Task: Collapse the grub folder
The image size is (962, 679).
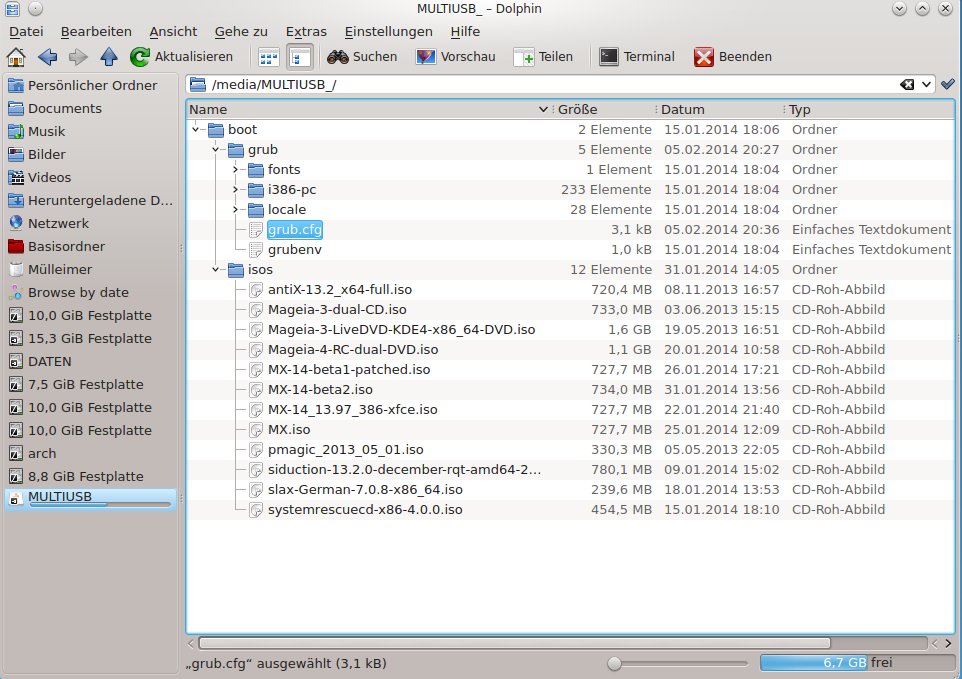Action: click(215, 150)
